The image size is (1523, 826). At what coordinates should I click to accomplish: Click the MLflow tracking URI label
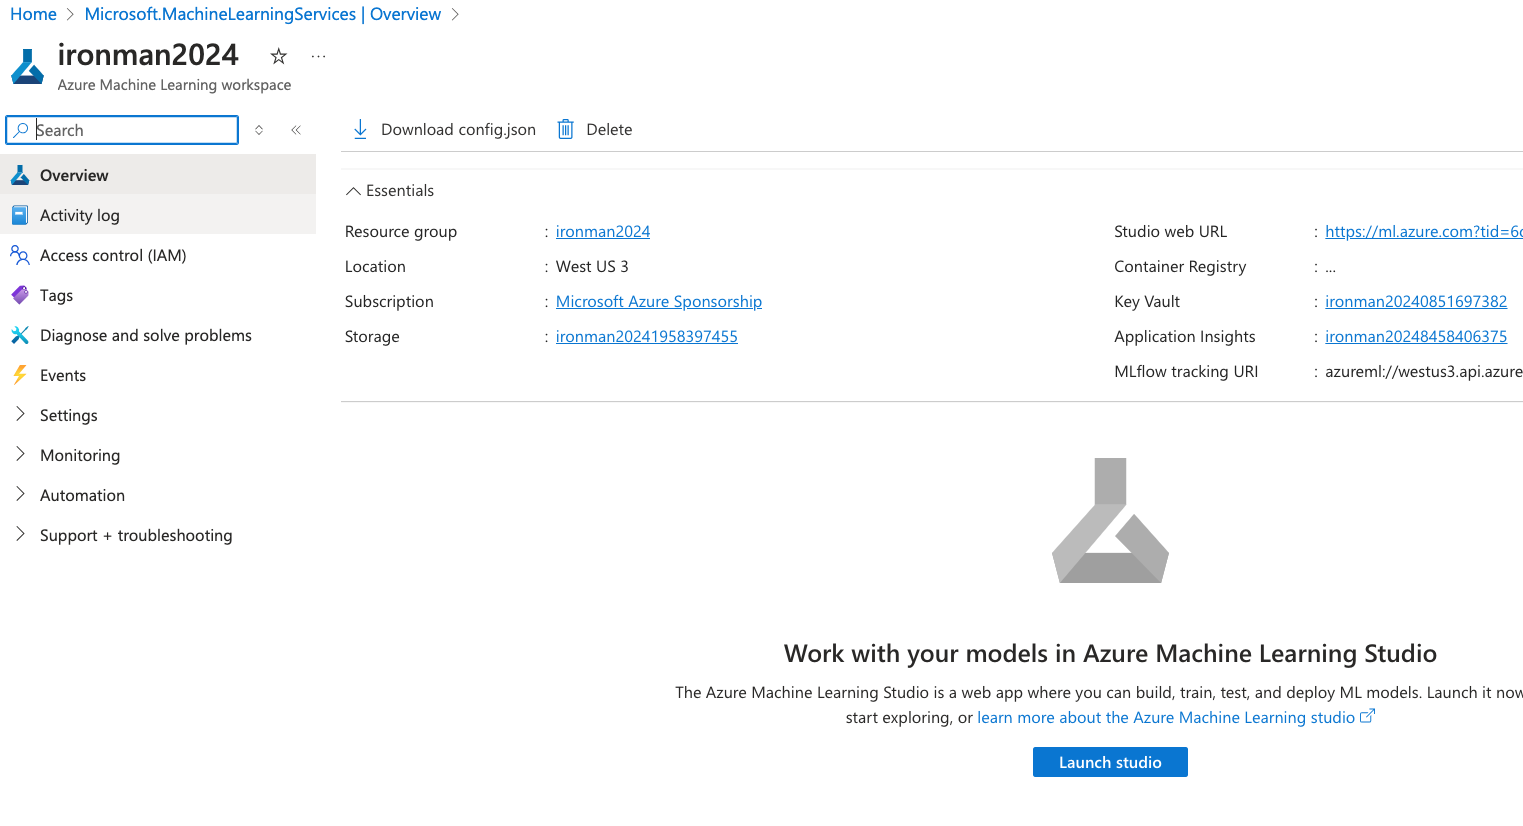[x=1186, y=371]
